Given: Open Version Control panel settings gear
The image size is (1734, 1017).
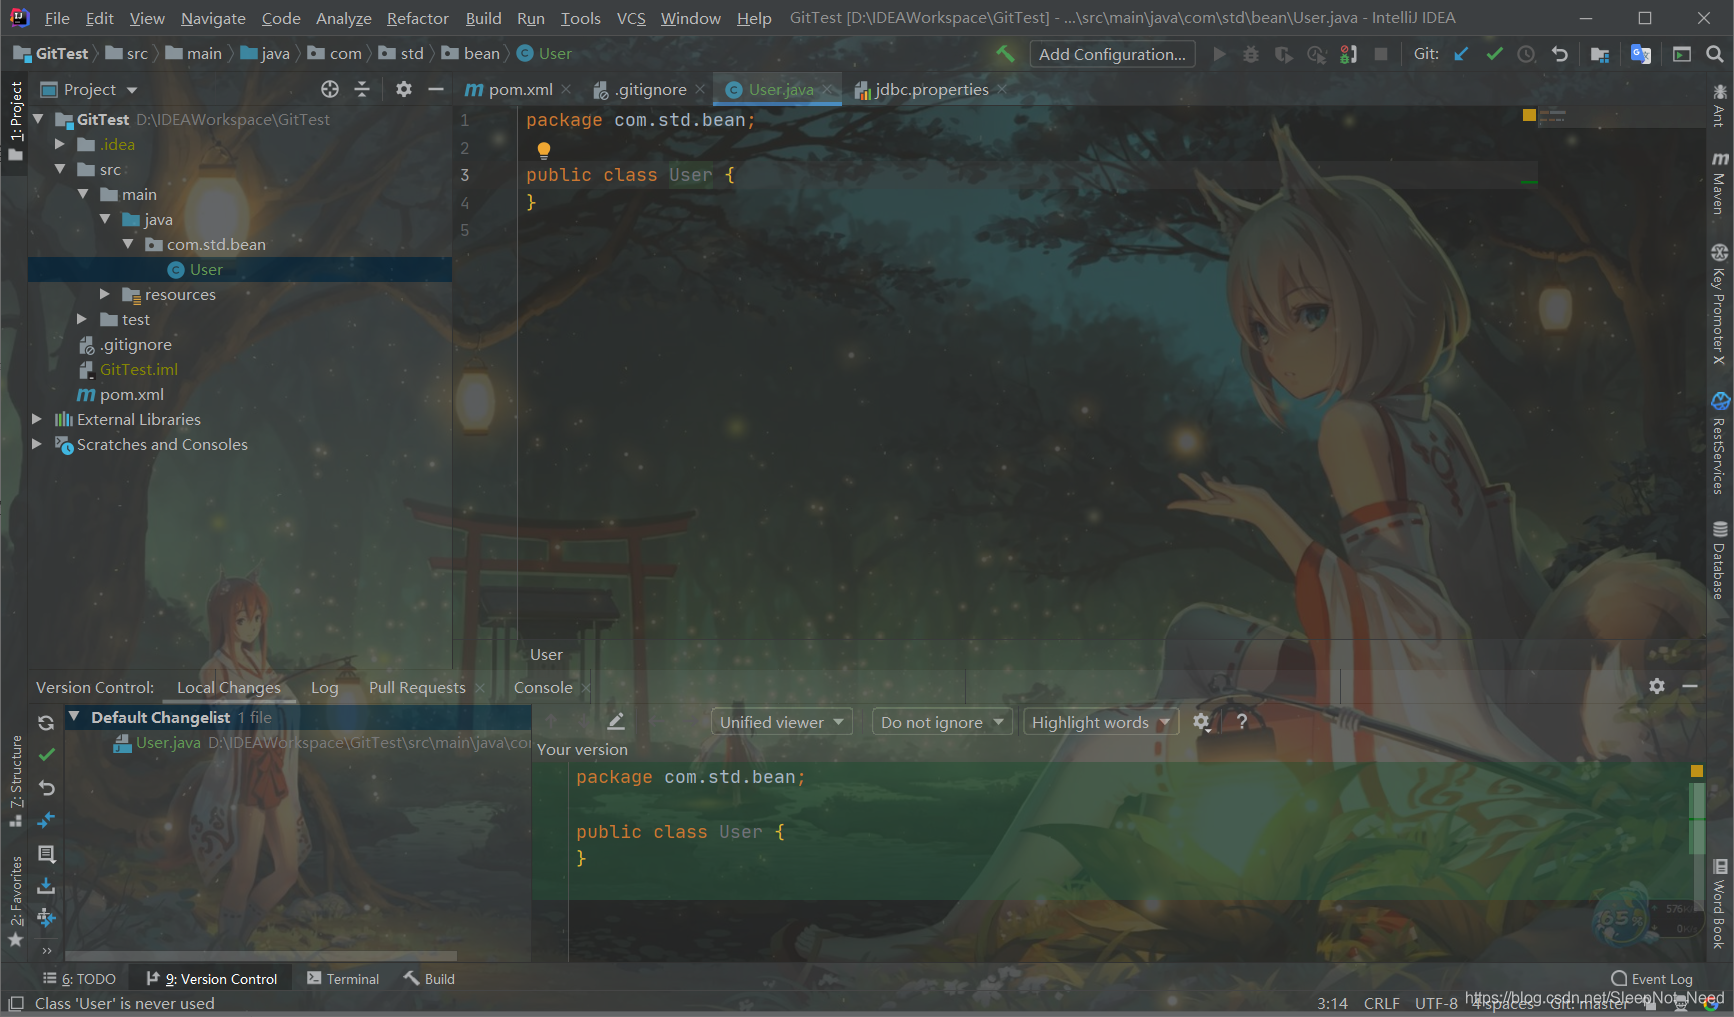Looking at the screenshot, I should (1657, 686).
